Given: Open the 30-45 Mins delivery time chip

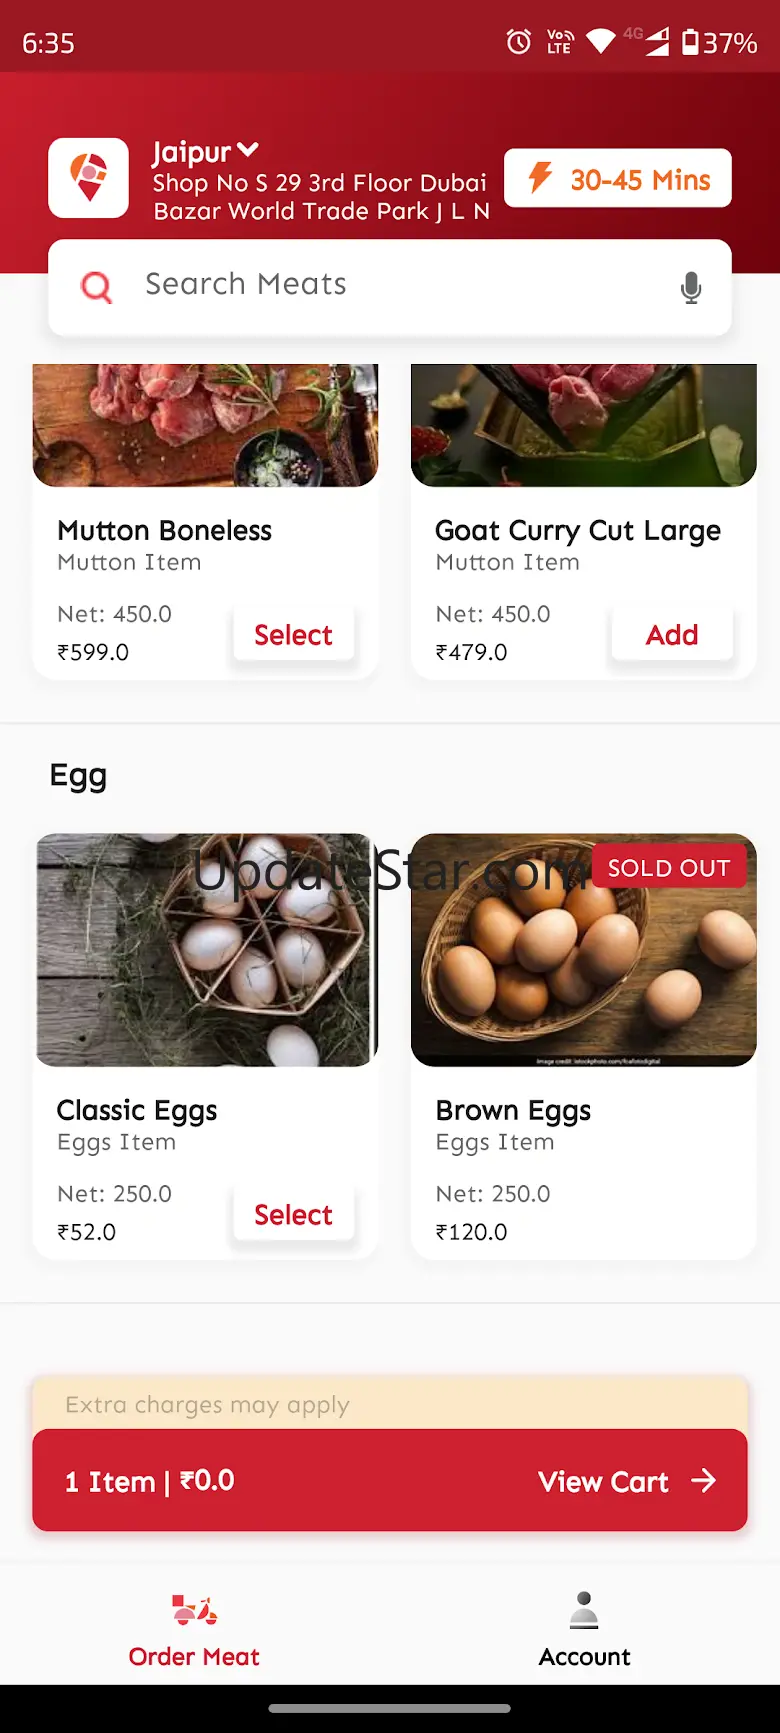Looking at the screenshot, I should click(x=618, y=179).
